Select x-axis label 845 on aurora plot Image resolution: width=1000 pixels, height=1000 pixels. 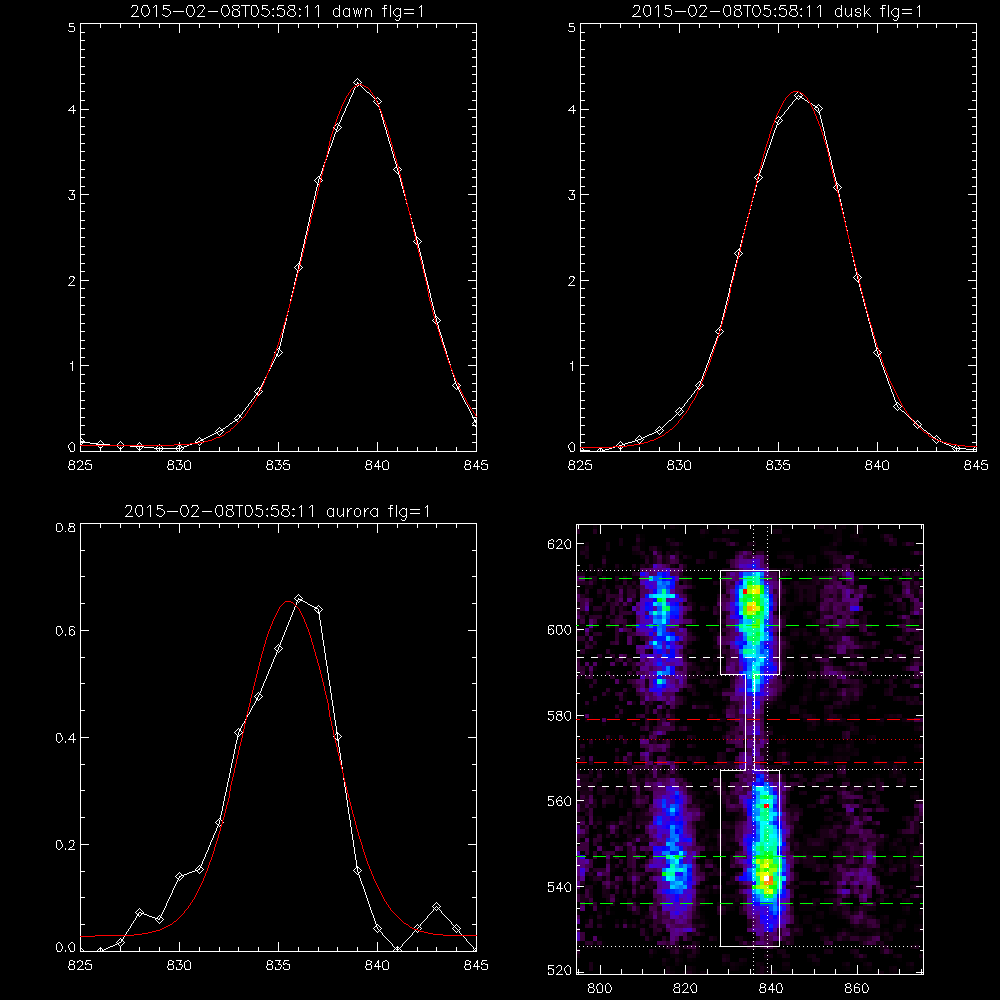[x=476, y=966]
